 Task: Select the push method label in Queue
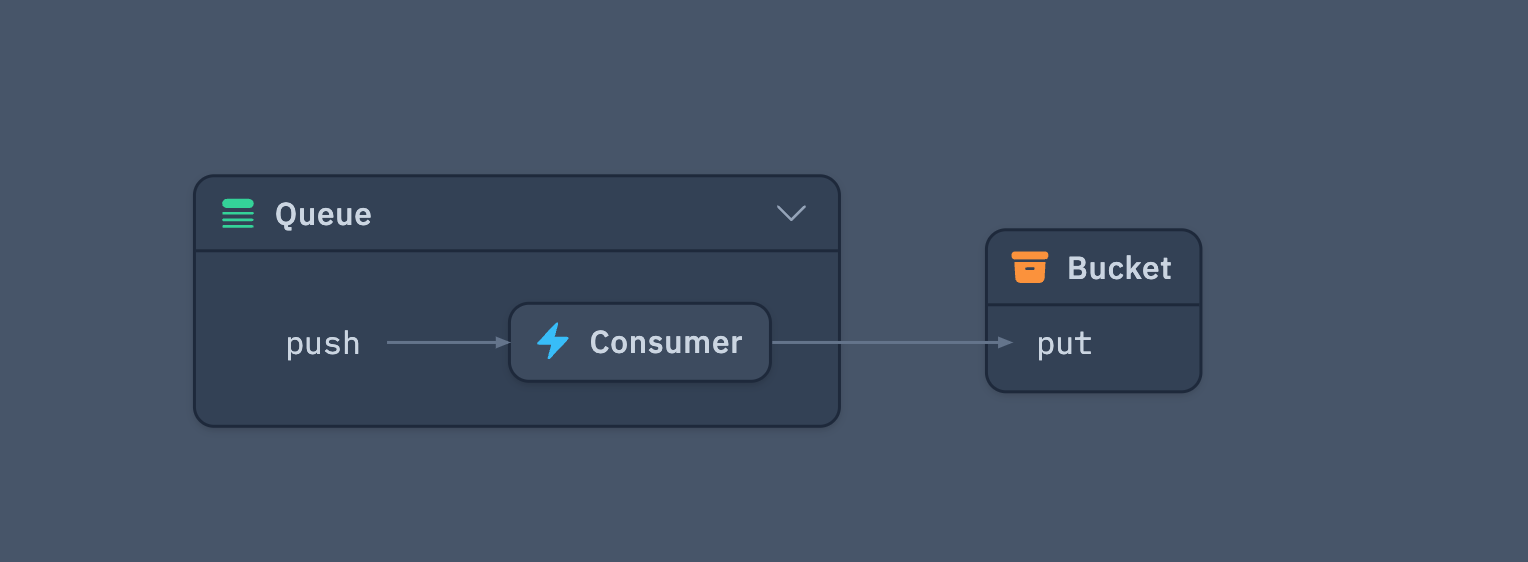(x=323, y=343)
